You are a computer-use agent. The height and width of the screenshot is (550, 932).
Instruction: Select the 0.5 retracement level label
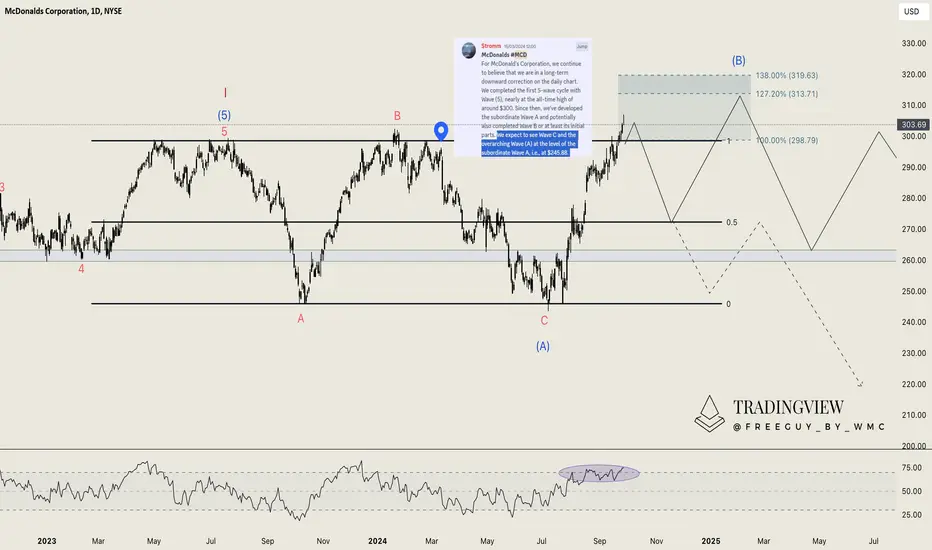(731, 222)
